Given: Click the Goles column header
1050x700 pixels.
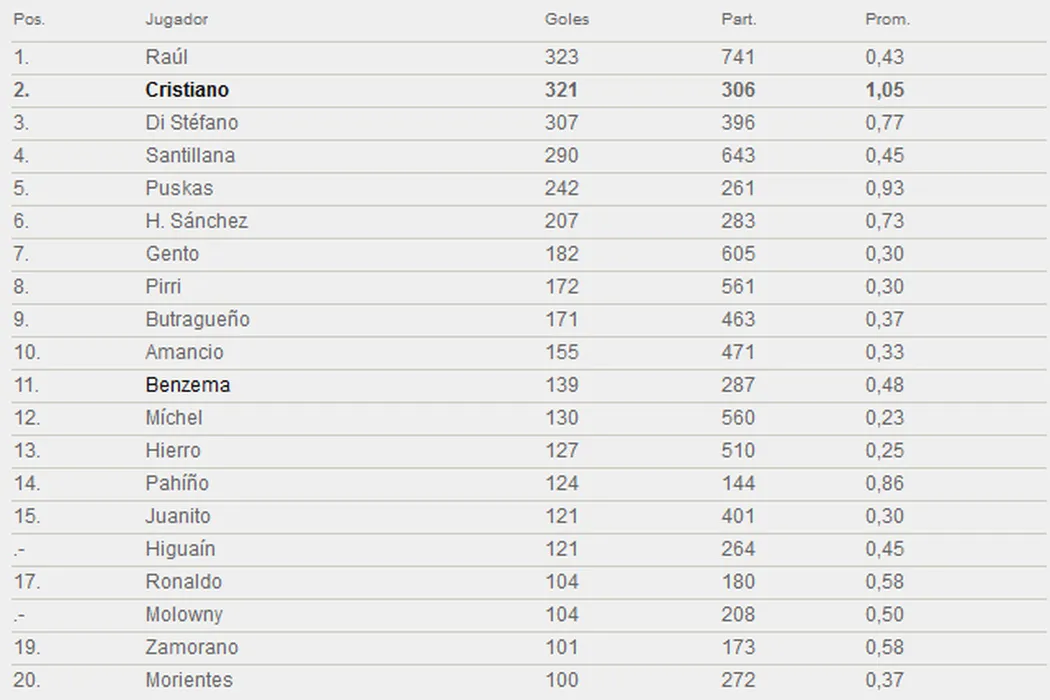Looking at the screenshot, I should (x=566, y=20).
